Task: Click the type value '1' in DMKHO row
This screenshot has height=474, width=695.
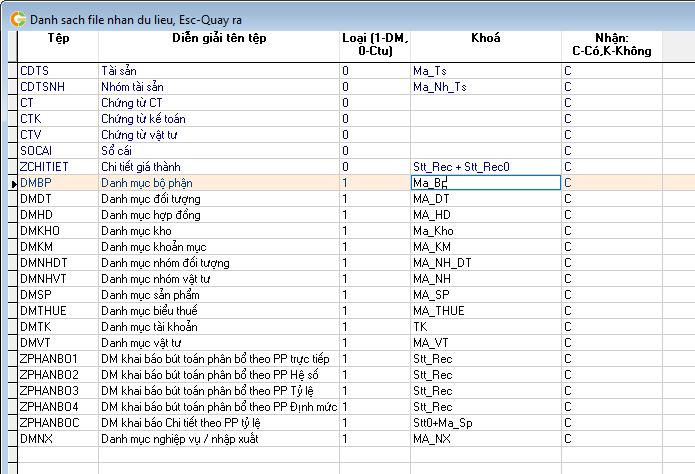Action: click(x=375, y=231)
